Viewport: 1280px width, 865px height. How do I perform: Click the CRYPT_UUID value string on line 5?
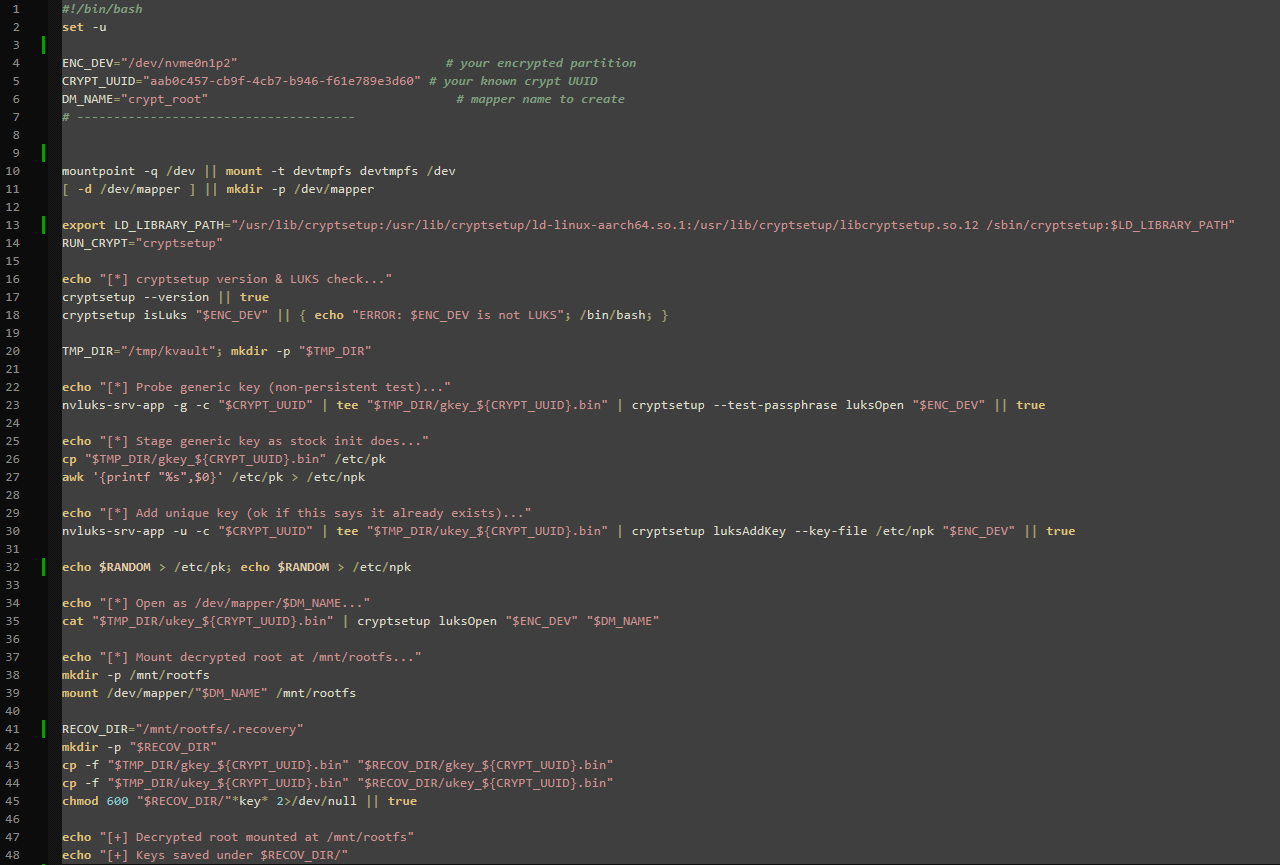coord(283,81)
